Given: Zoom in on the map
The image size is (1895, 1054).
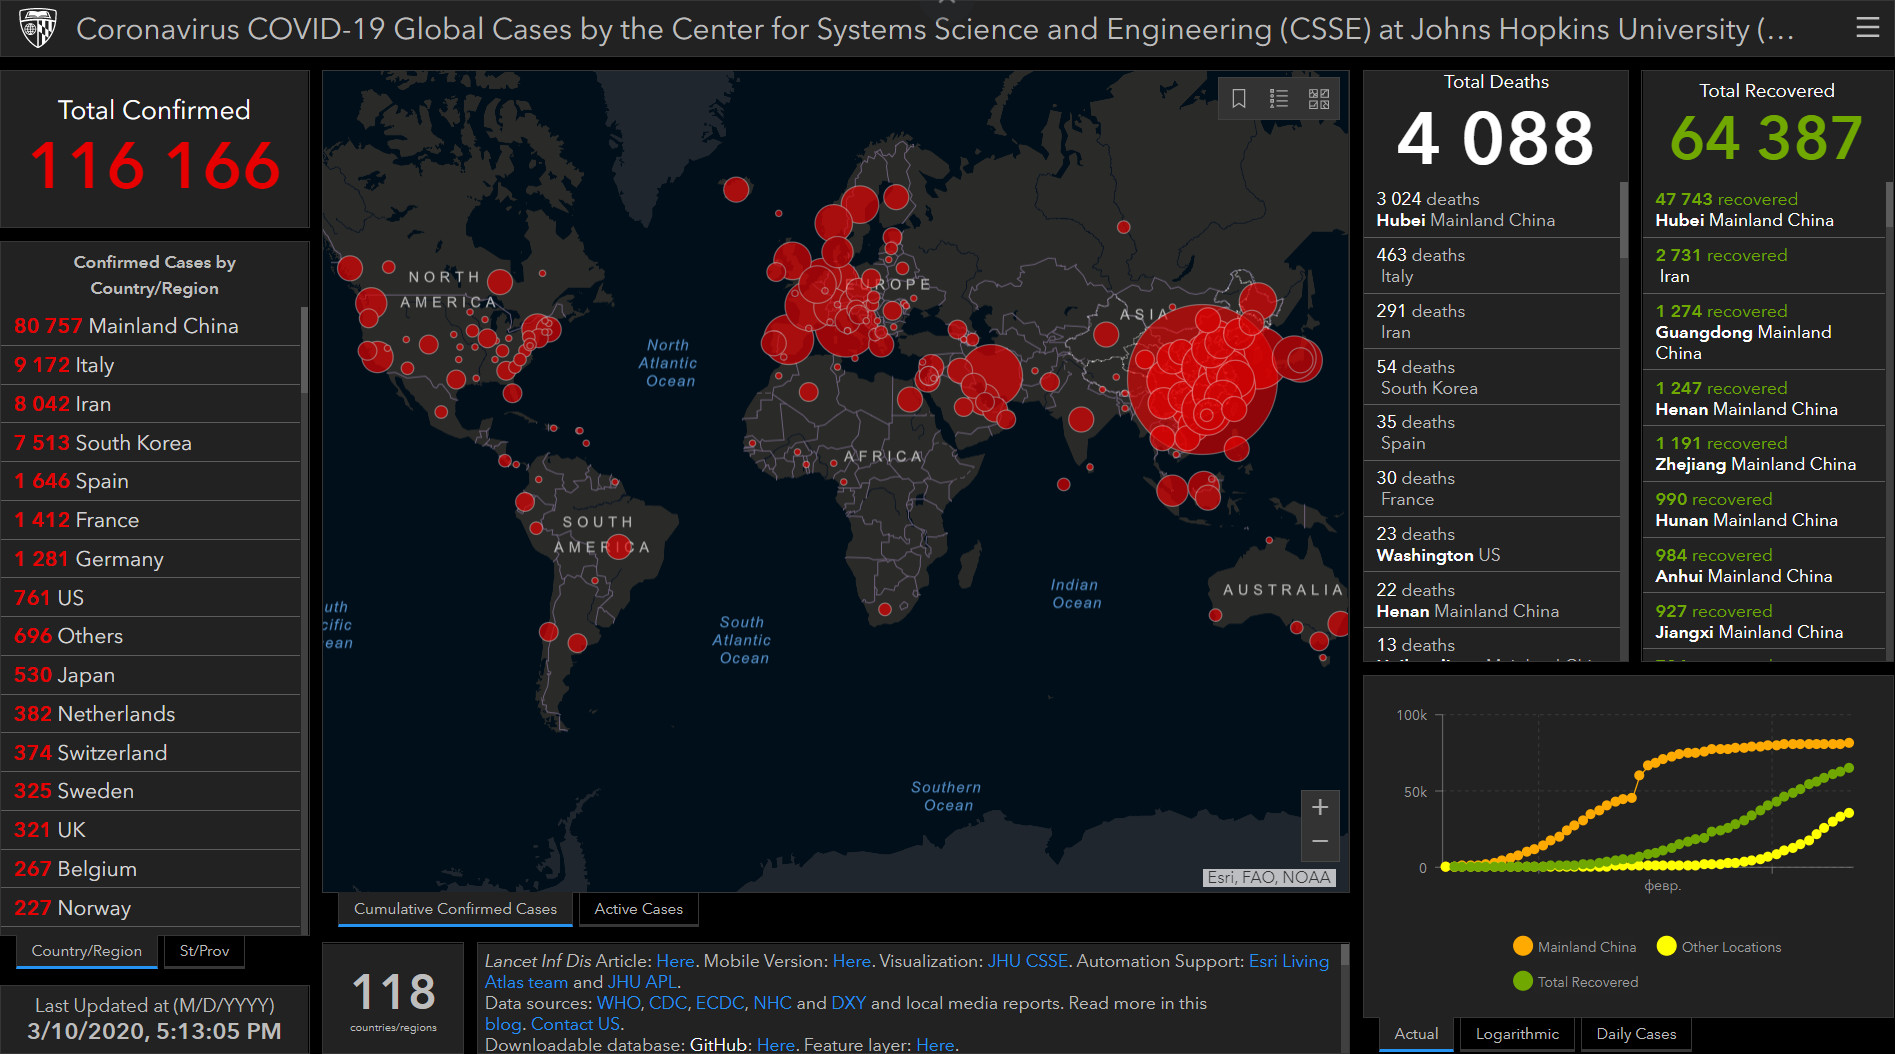Looking at the screenshot, I should 1320,807.
